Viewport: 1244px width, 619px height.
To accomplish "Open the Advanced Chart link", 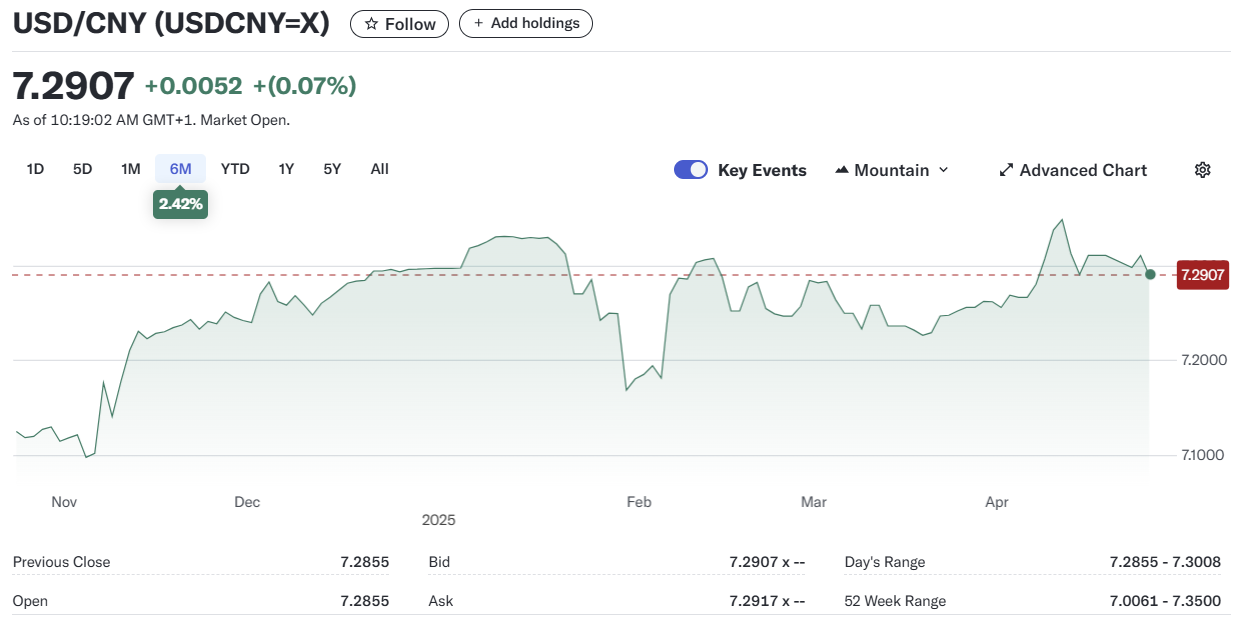I will click(1083, 170).
